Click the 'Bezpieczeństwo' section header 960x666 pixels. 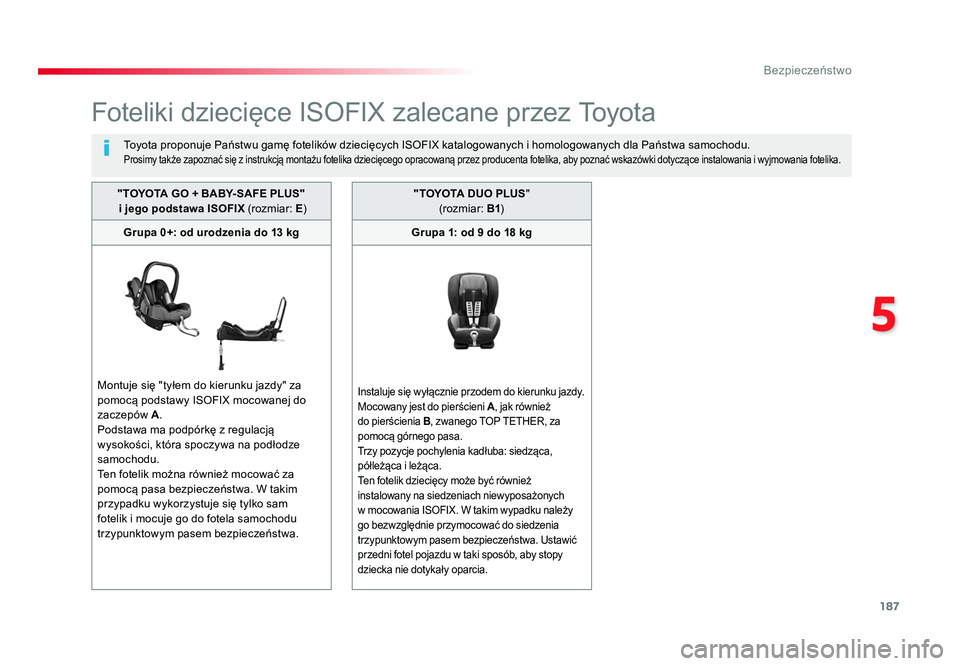pyautogui.click(x=808, y=70)
